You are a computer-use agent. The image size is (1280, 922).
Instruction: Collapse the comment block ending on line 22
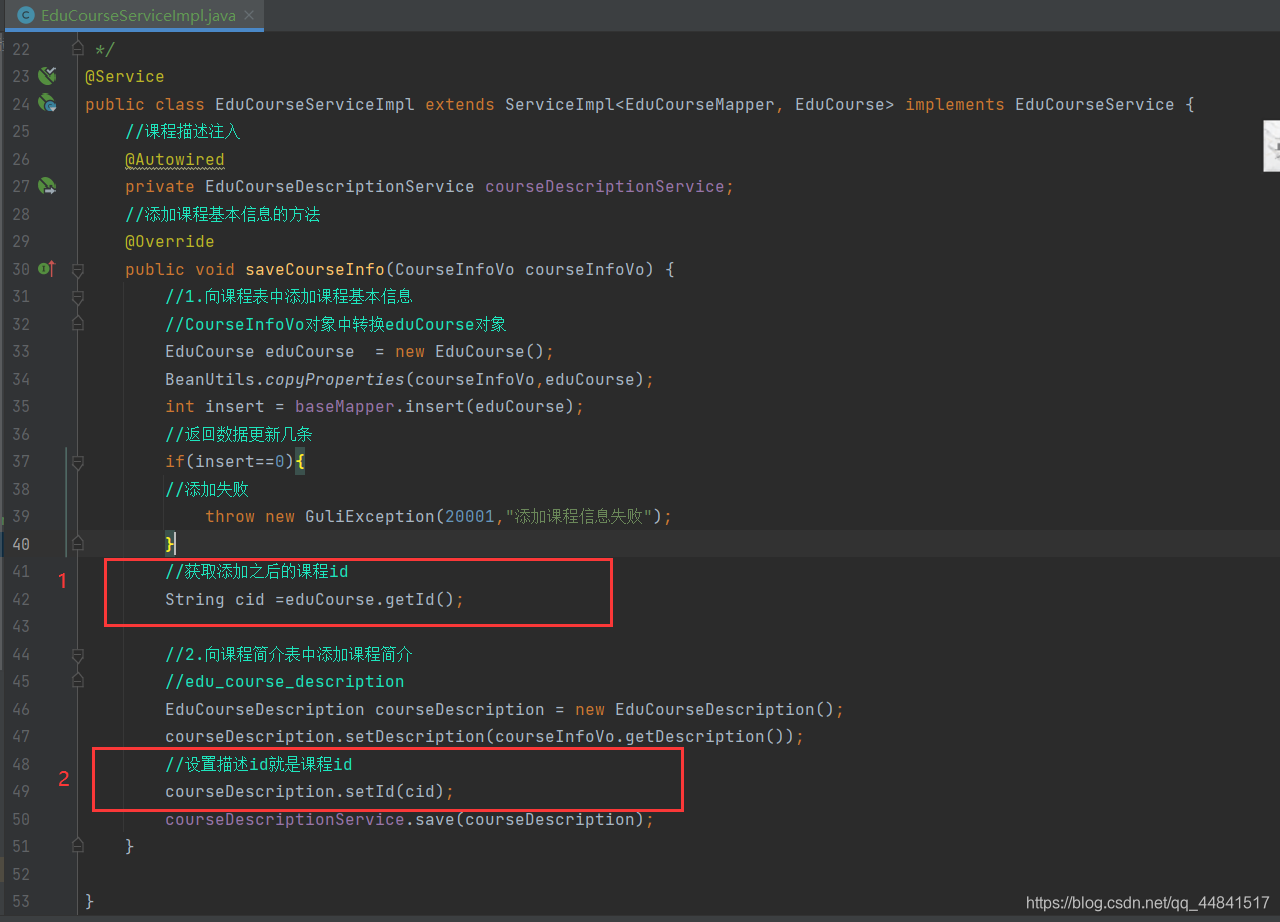pyautogui.click(x=77, y=48)
